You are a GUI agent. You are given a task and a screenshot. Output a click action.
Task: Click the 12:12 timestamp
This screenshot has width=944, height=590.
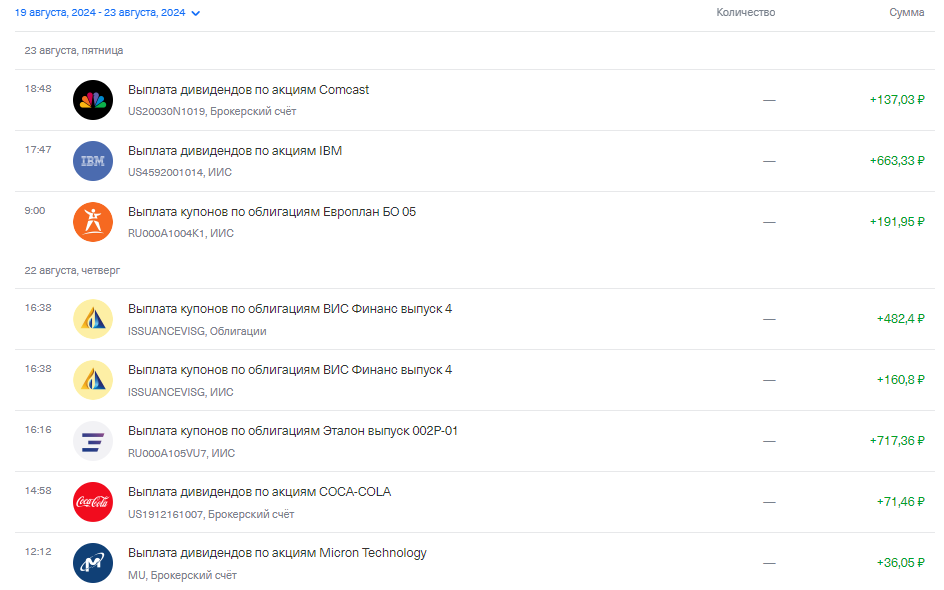38,551
